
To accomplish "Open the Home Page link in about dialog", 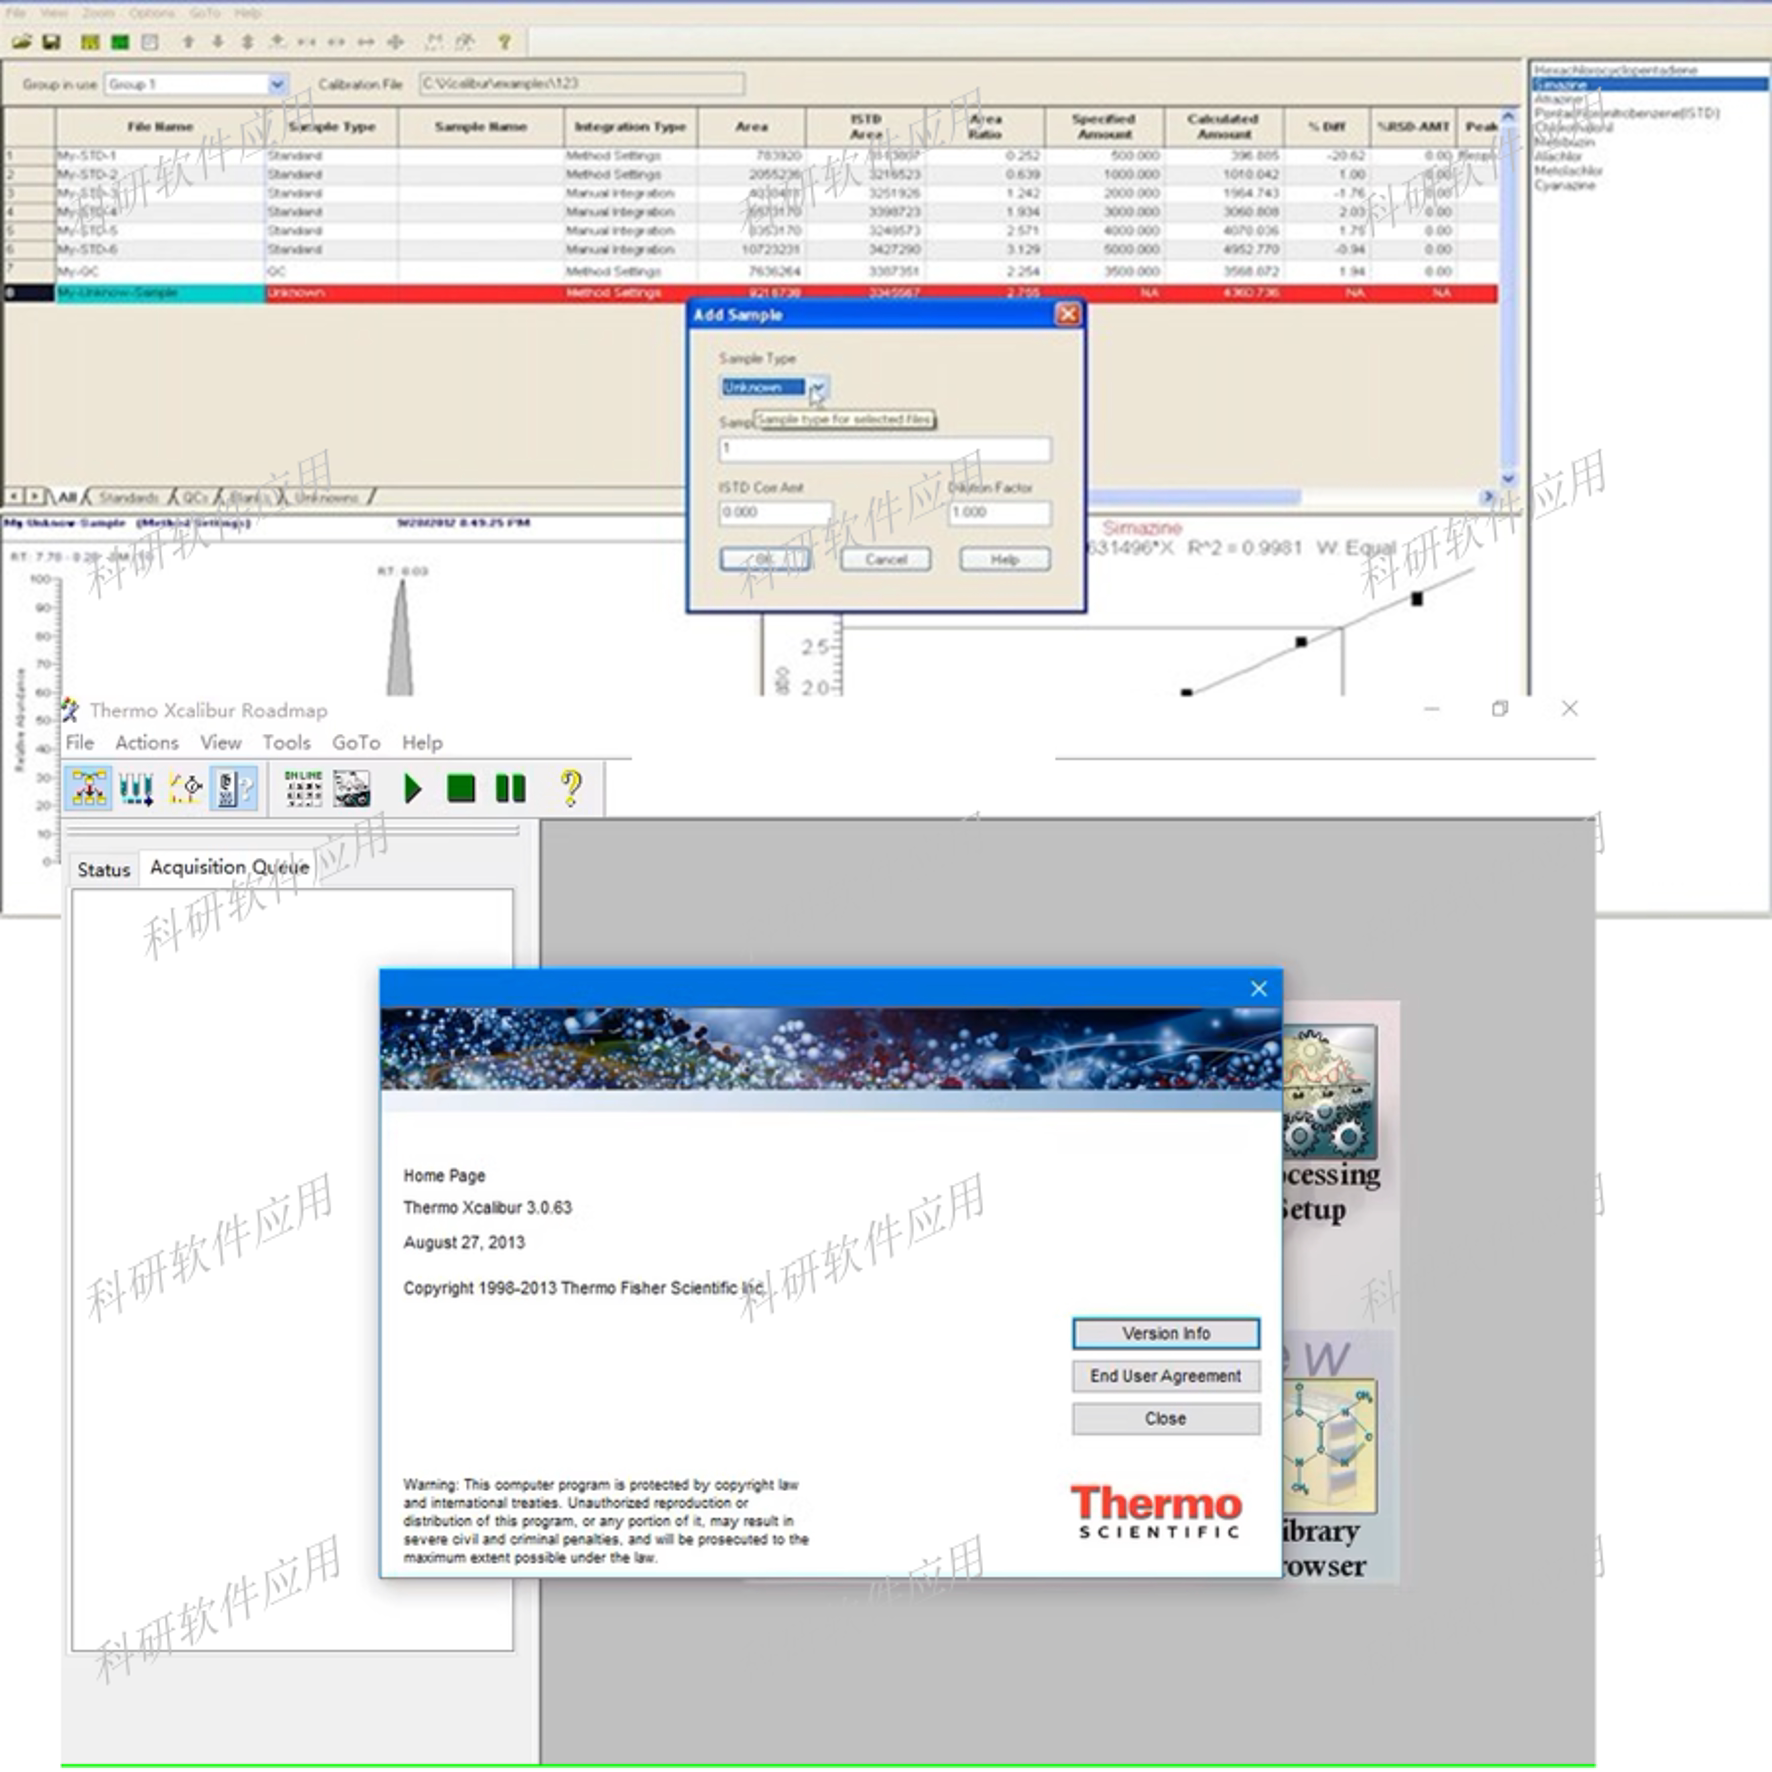I will [x=444, y=1176].
